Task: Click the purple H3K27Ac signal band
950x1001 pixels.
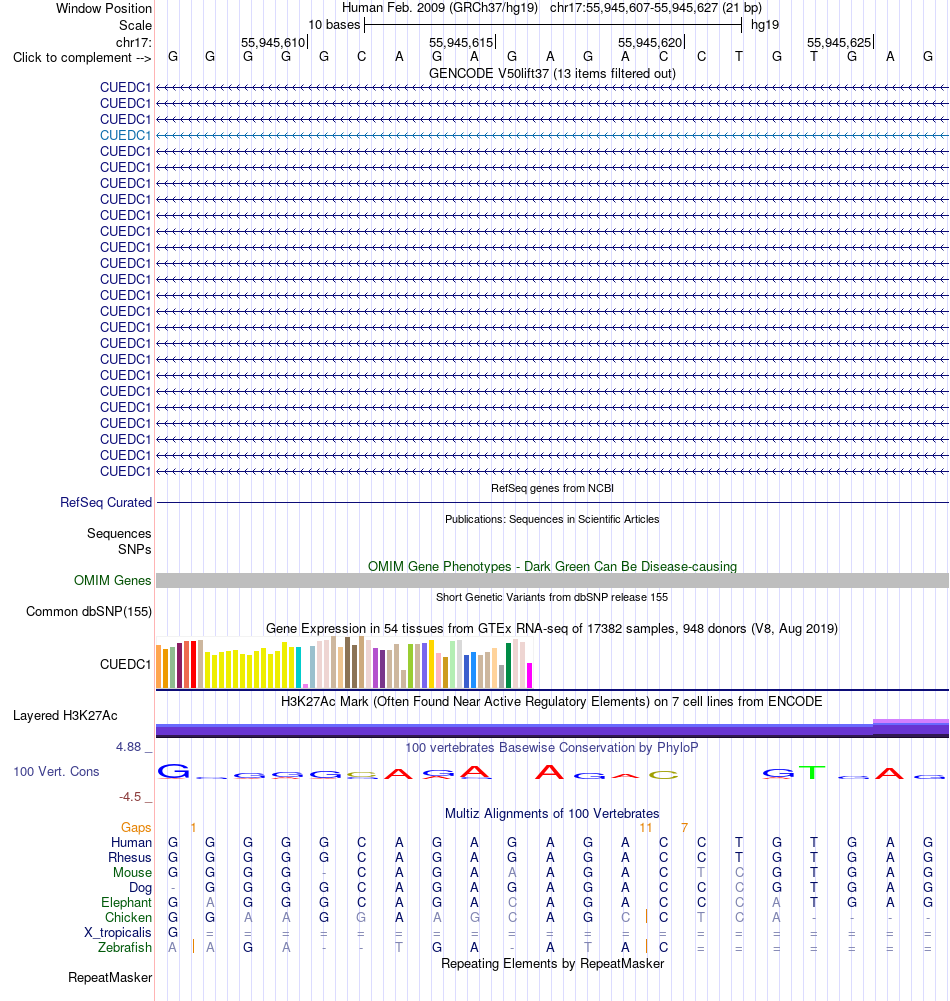Action: [552, 728]
